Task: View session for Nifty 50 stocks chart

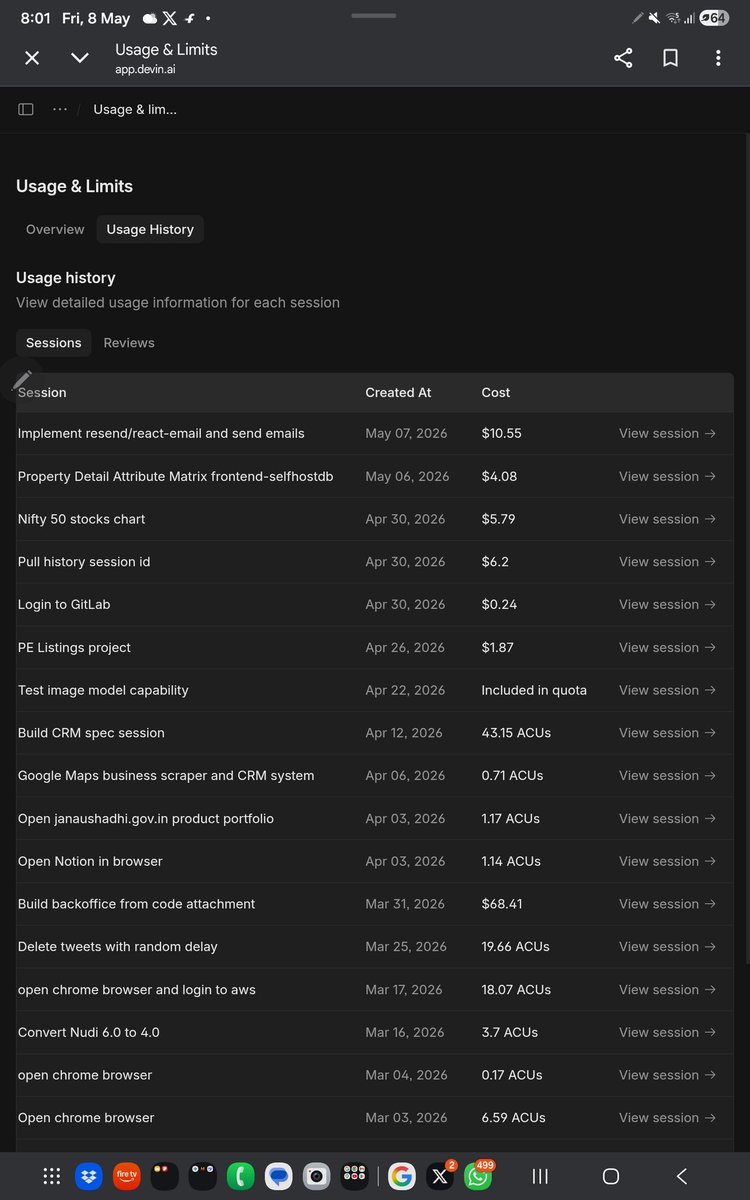Action: pyautogui.click(x=667, y=519)
